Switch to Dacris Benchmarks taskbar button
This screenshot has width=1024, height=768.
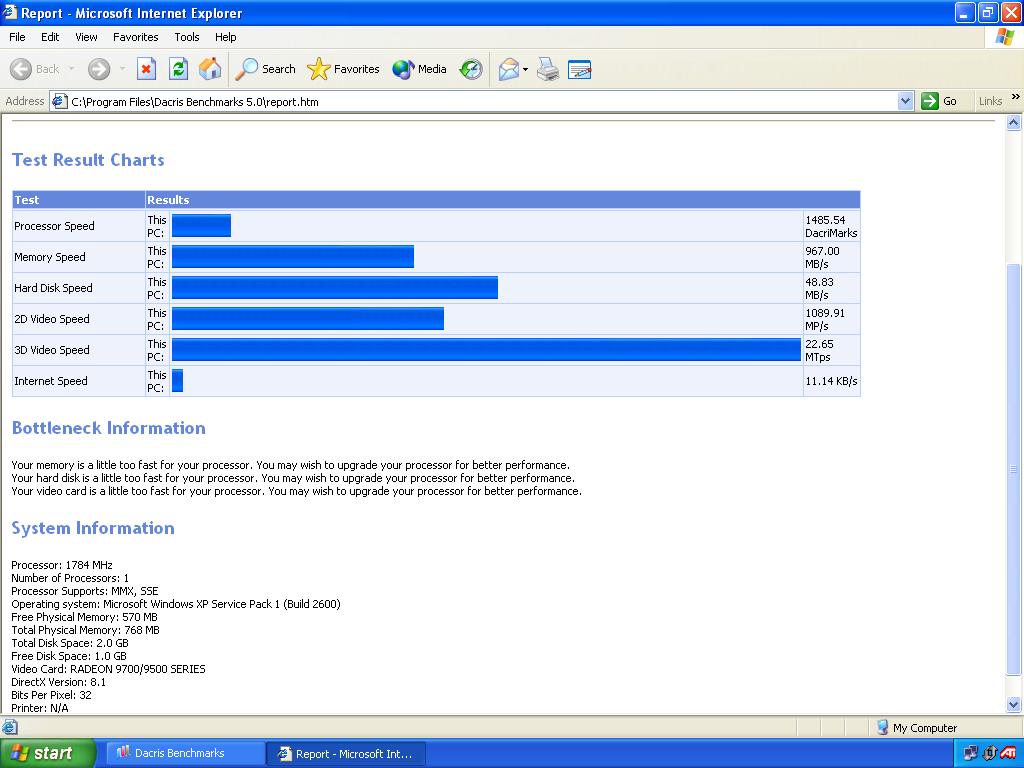click(185, 753)
